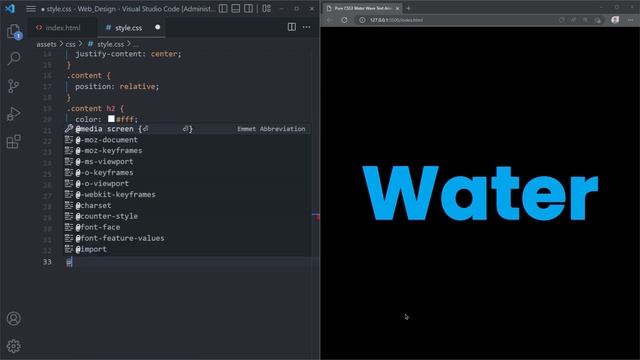
Task: Select the Pure CSS Water Wave browser tab
Action: click(363, 8)
